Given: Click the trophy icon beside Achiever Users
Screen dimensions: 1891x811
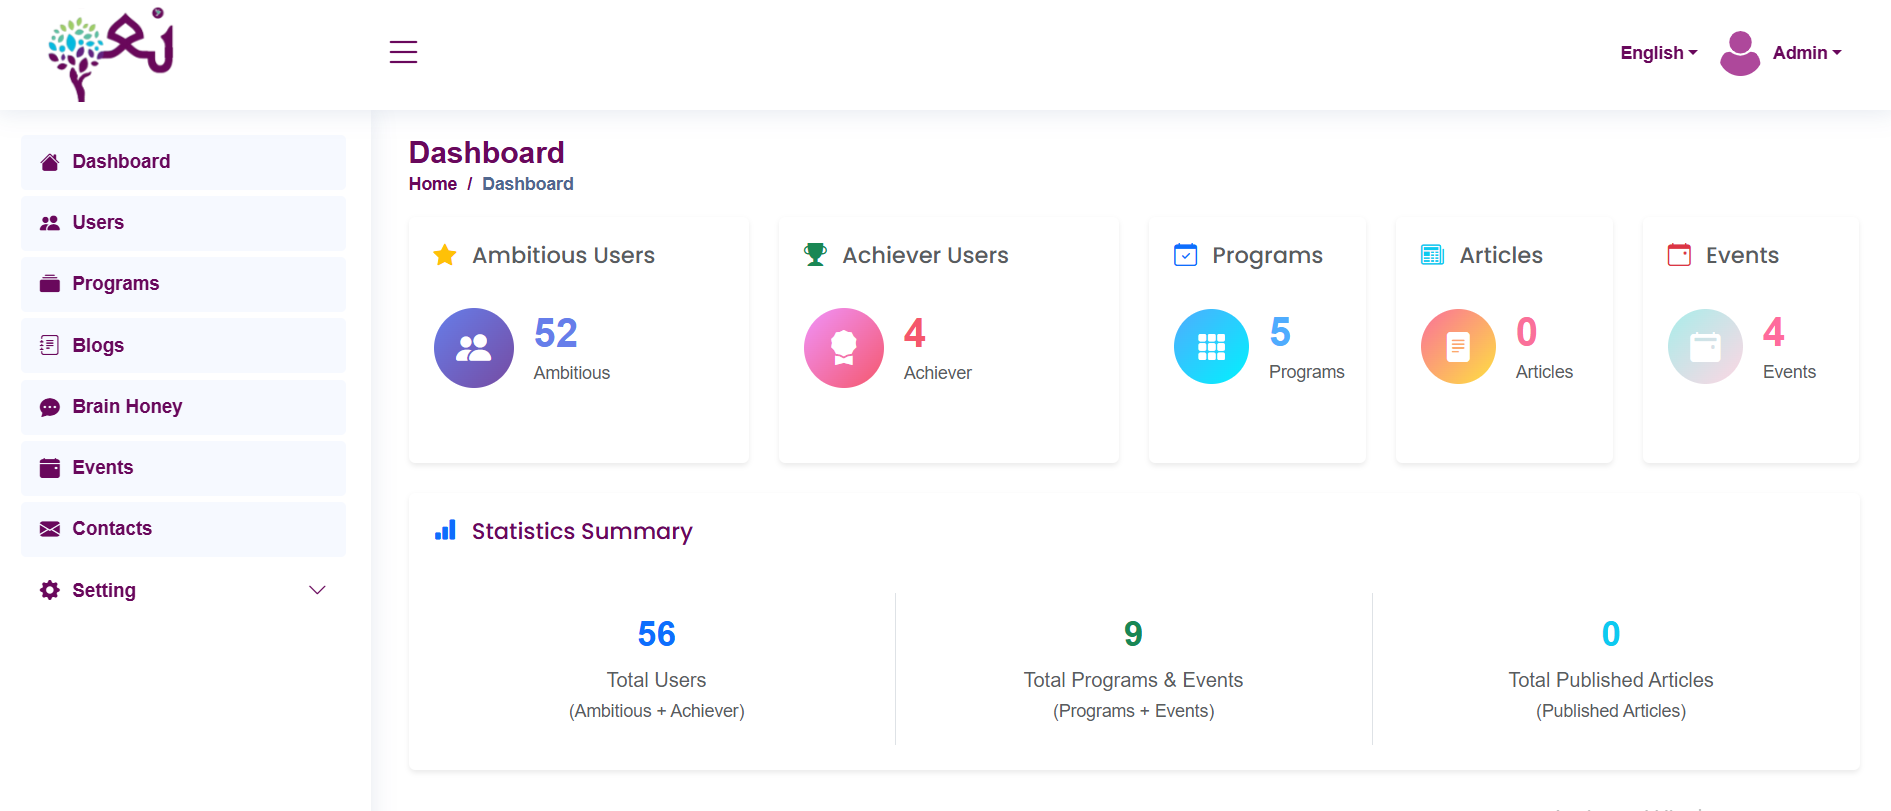Looking at the screenshot, I should (816, 255).
